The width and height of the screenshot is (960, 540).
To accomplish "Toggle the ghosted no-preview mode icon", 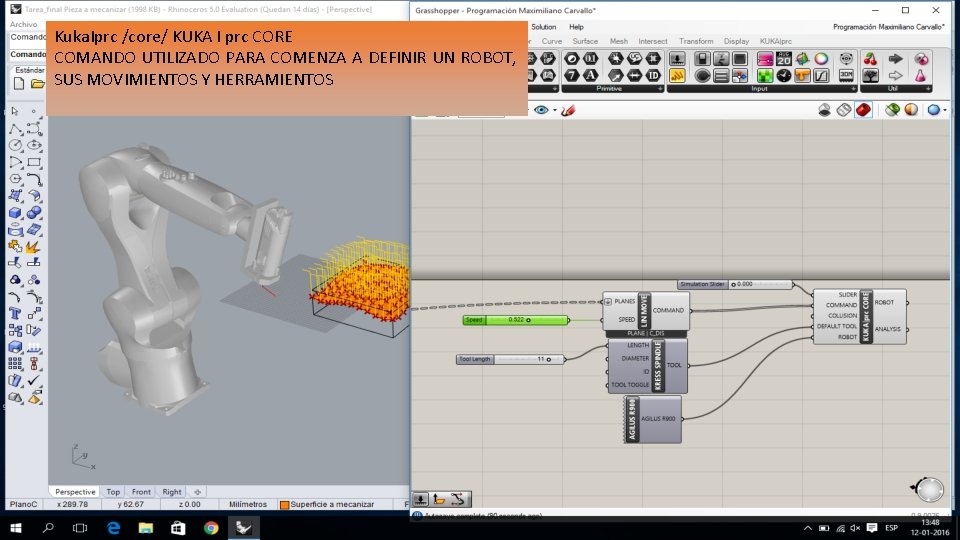I will [825, 110].
